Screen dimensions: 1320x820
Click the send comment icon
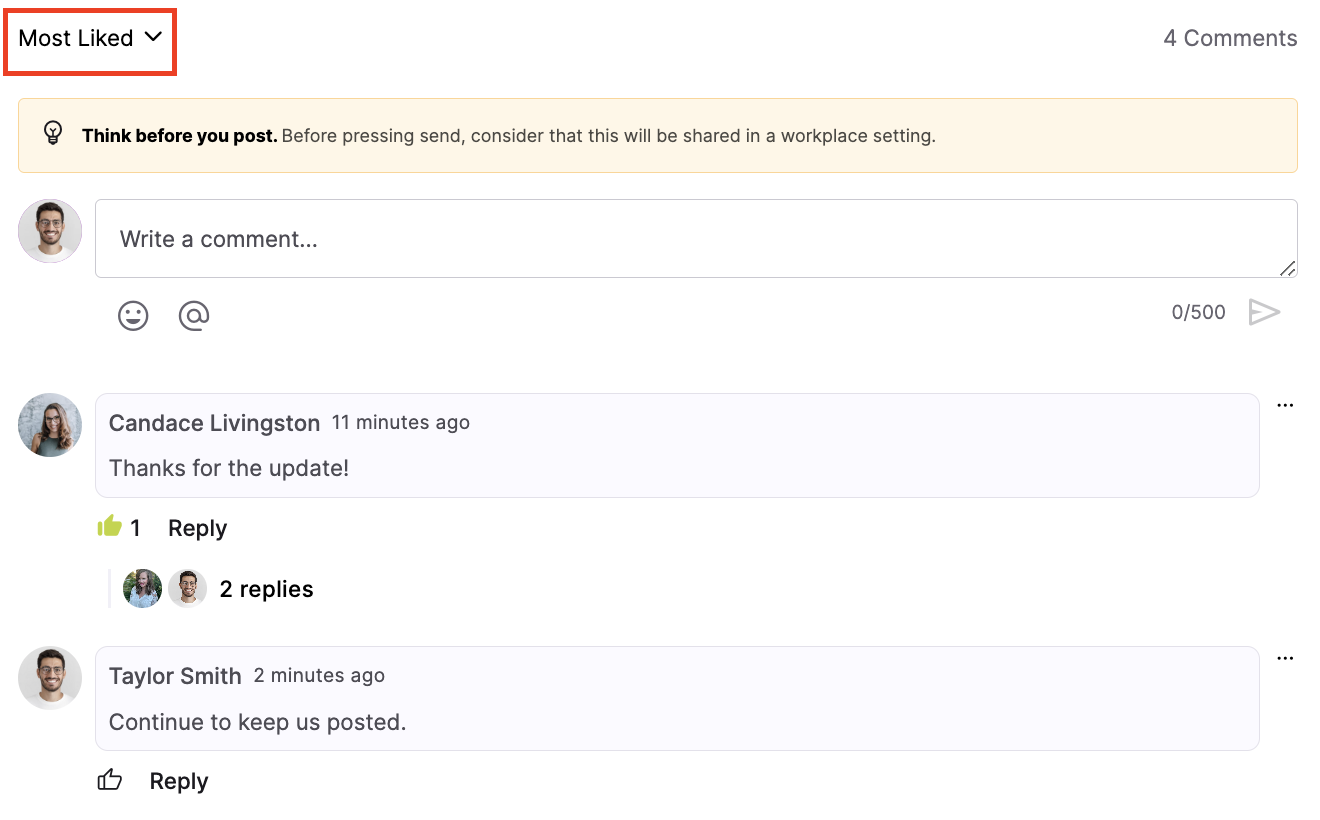[1264, 311]
